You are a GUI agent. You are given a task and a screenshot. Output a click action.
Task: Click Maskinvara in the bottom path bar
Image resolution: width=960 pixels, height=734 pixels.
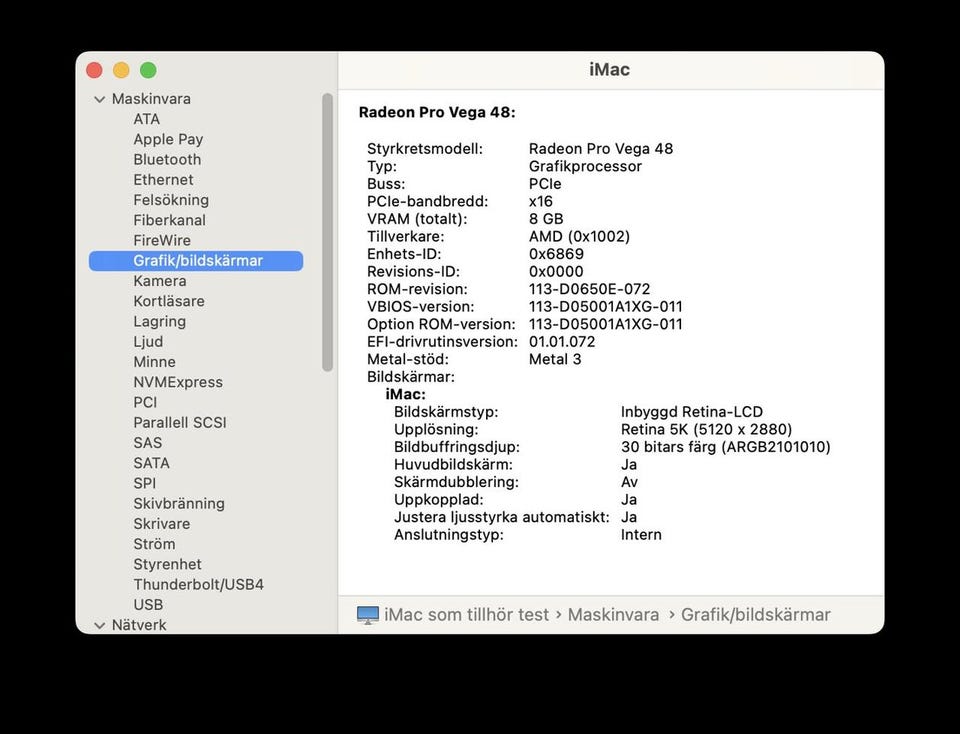613,615
